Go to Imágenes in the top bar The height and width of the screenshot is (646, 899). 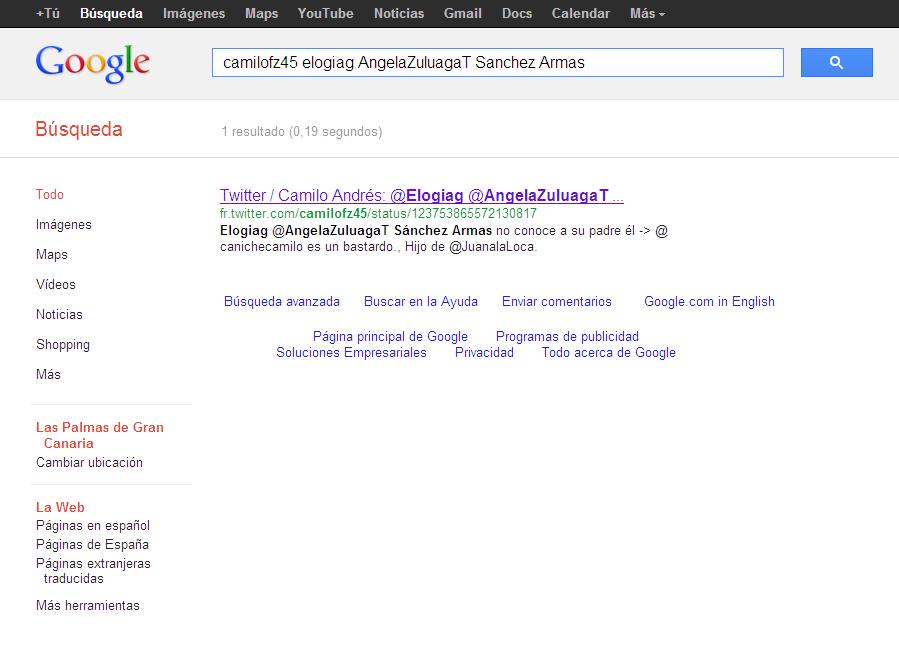(194, 13)
